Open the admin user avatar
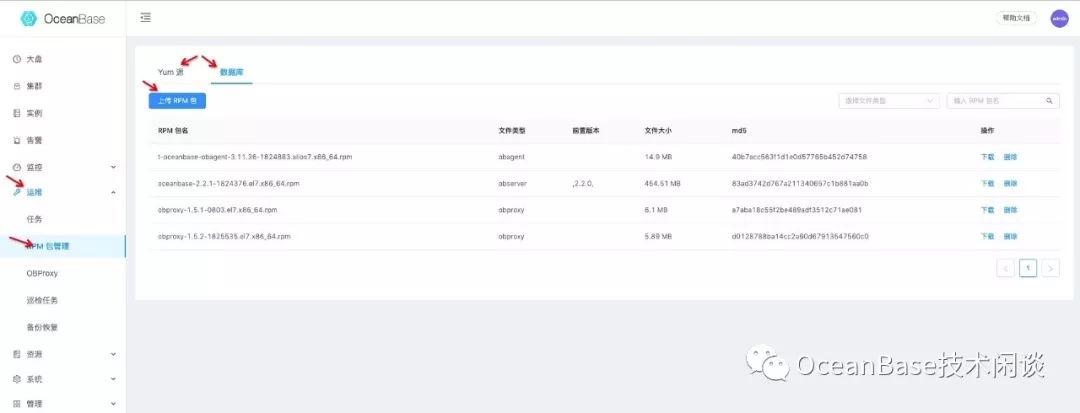 click(x=1059, y=19)
